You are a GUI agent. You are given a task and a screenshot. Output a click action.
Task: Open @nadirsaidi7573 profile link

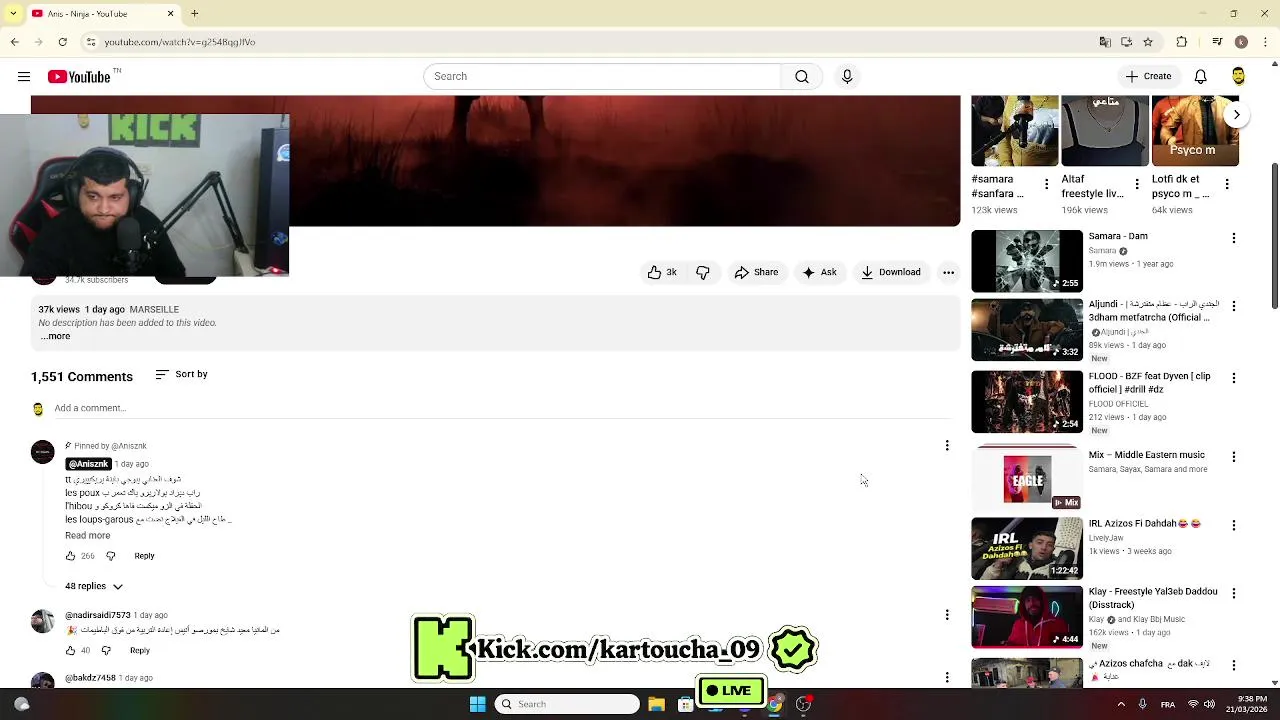point(98,615)
